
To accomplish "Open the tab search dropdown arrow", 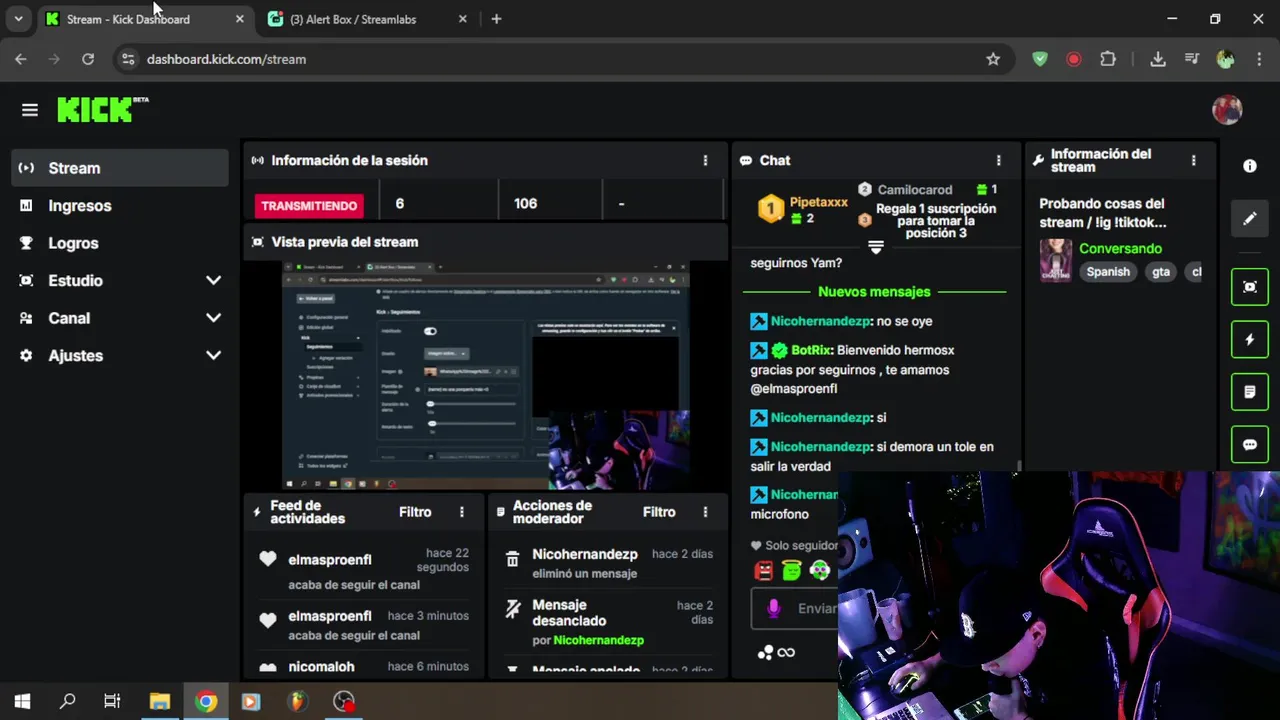I will tap(18, 19).
